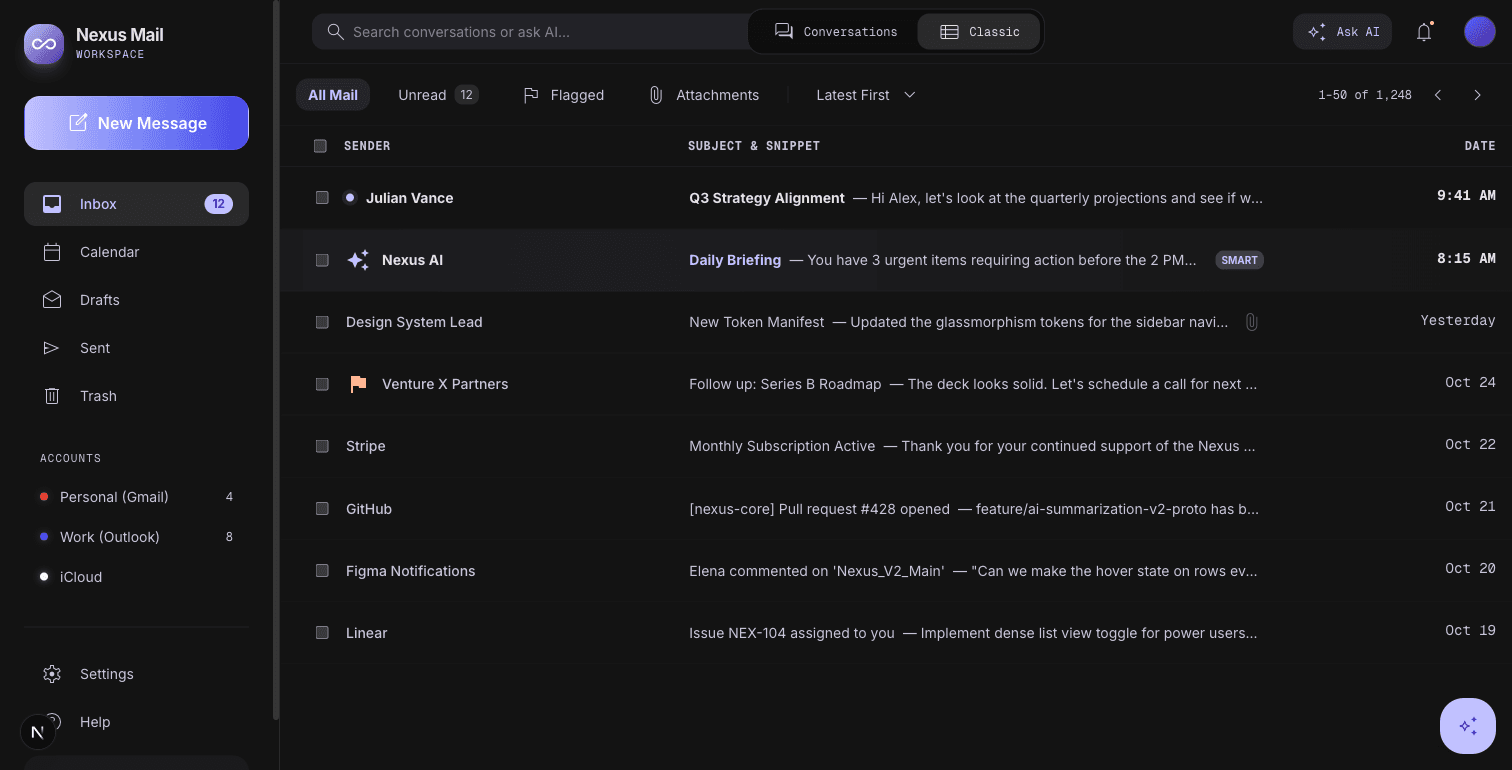Switch to Classic view
The height and width of the screenshot is (770, 1512).
980,32
